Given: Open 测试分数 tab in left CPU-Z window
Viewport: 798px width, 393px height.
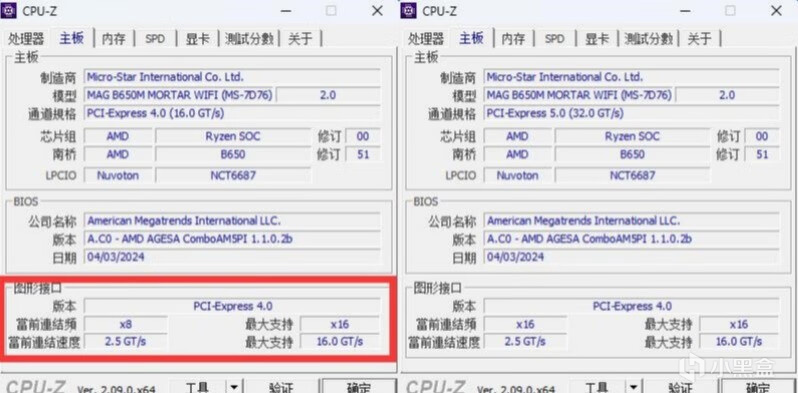Looking at the screenshot, I should 249,38.
